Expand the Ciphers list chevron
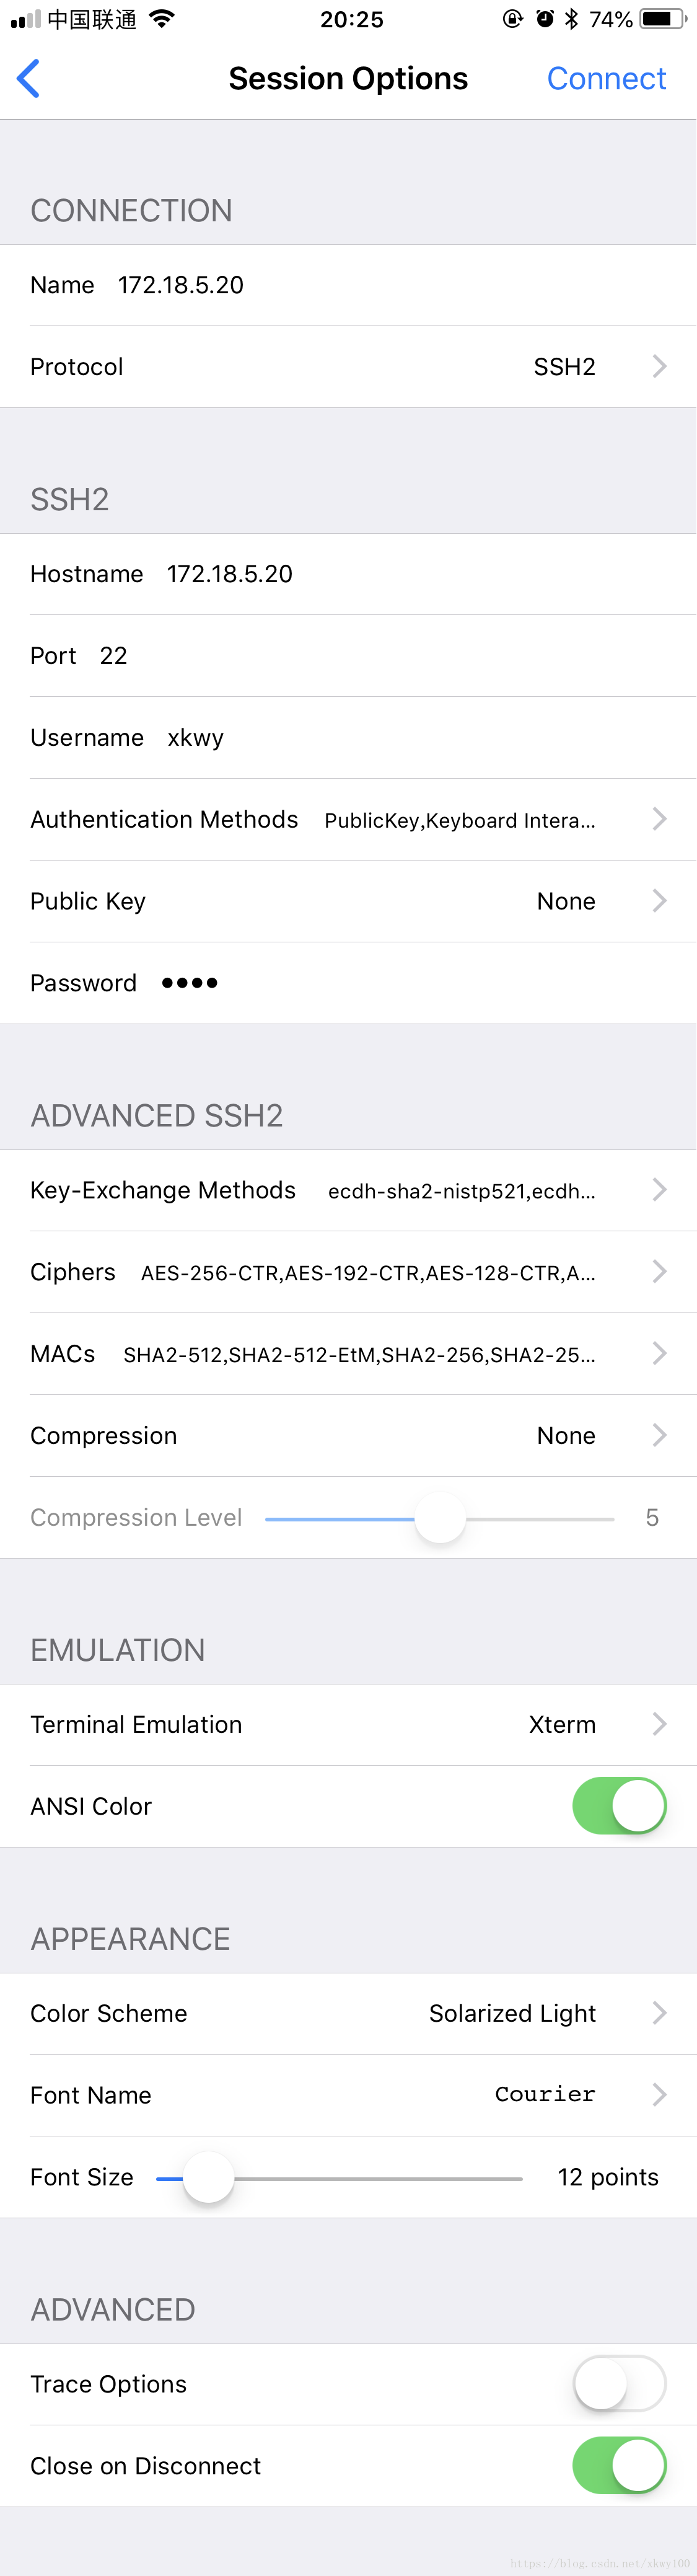Screen dimensions: 697x2576 [x=659, y=1271]
